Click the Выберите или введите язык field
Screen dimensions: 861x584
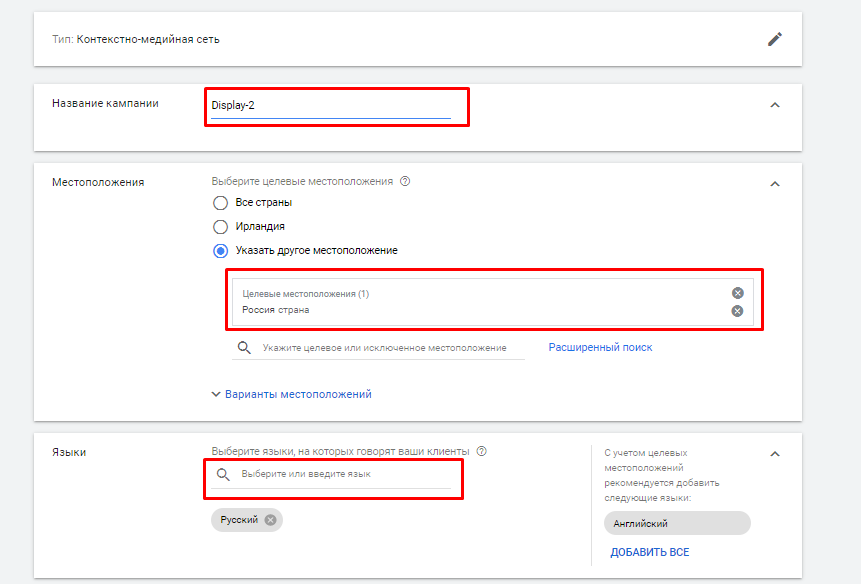coord(340,474)
